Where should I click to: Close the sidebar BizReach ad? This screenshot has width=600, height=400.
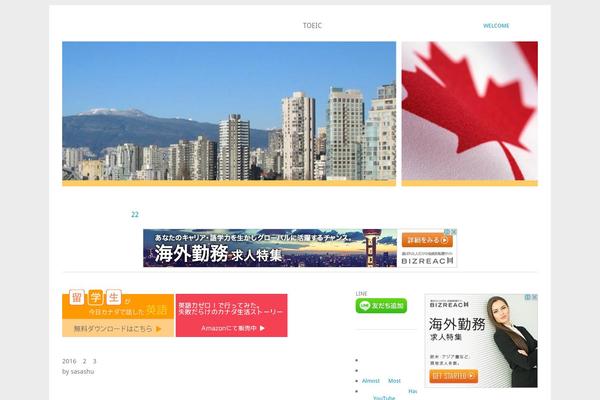535,297
